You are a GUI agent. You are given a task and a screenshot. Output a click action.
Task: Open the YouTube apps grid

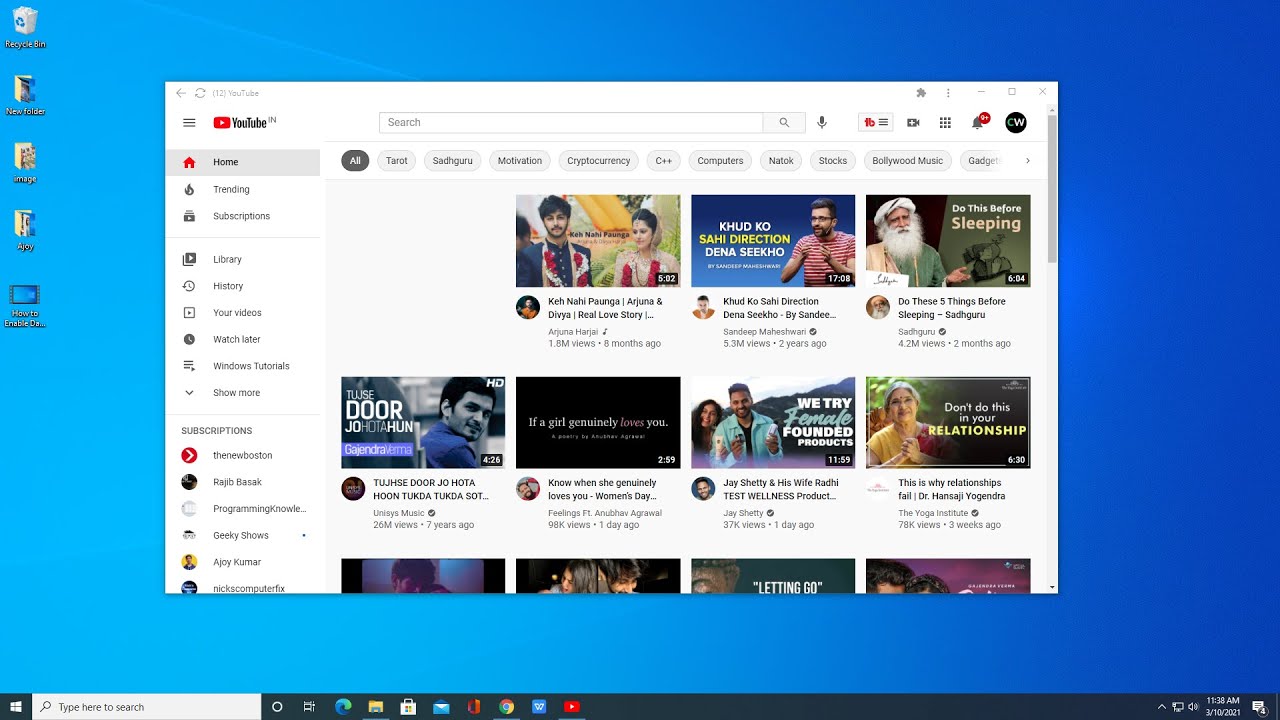click(945, 122)
